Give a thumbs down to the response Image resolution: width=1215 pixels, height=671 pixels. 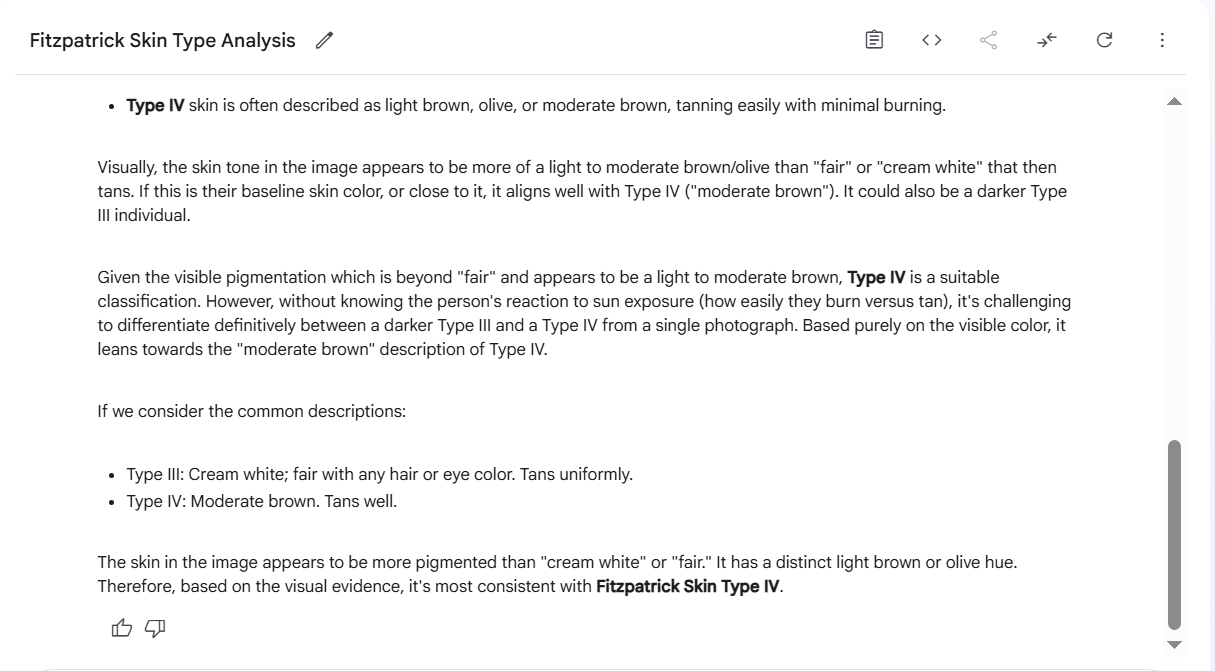155,628
